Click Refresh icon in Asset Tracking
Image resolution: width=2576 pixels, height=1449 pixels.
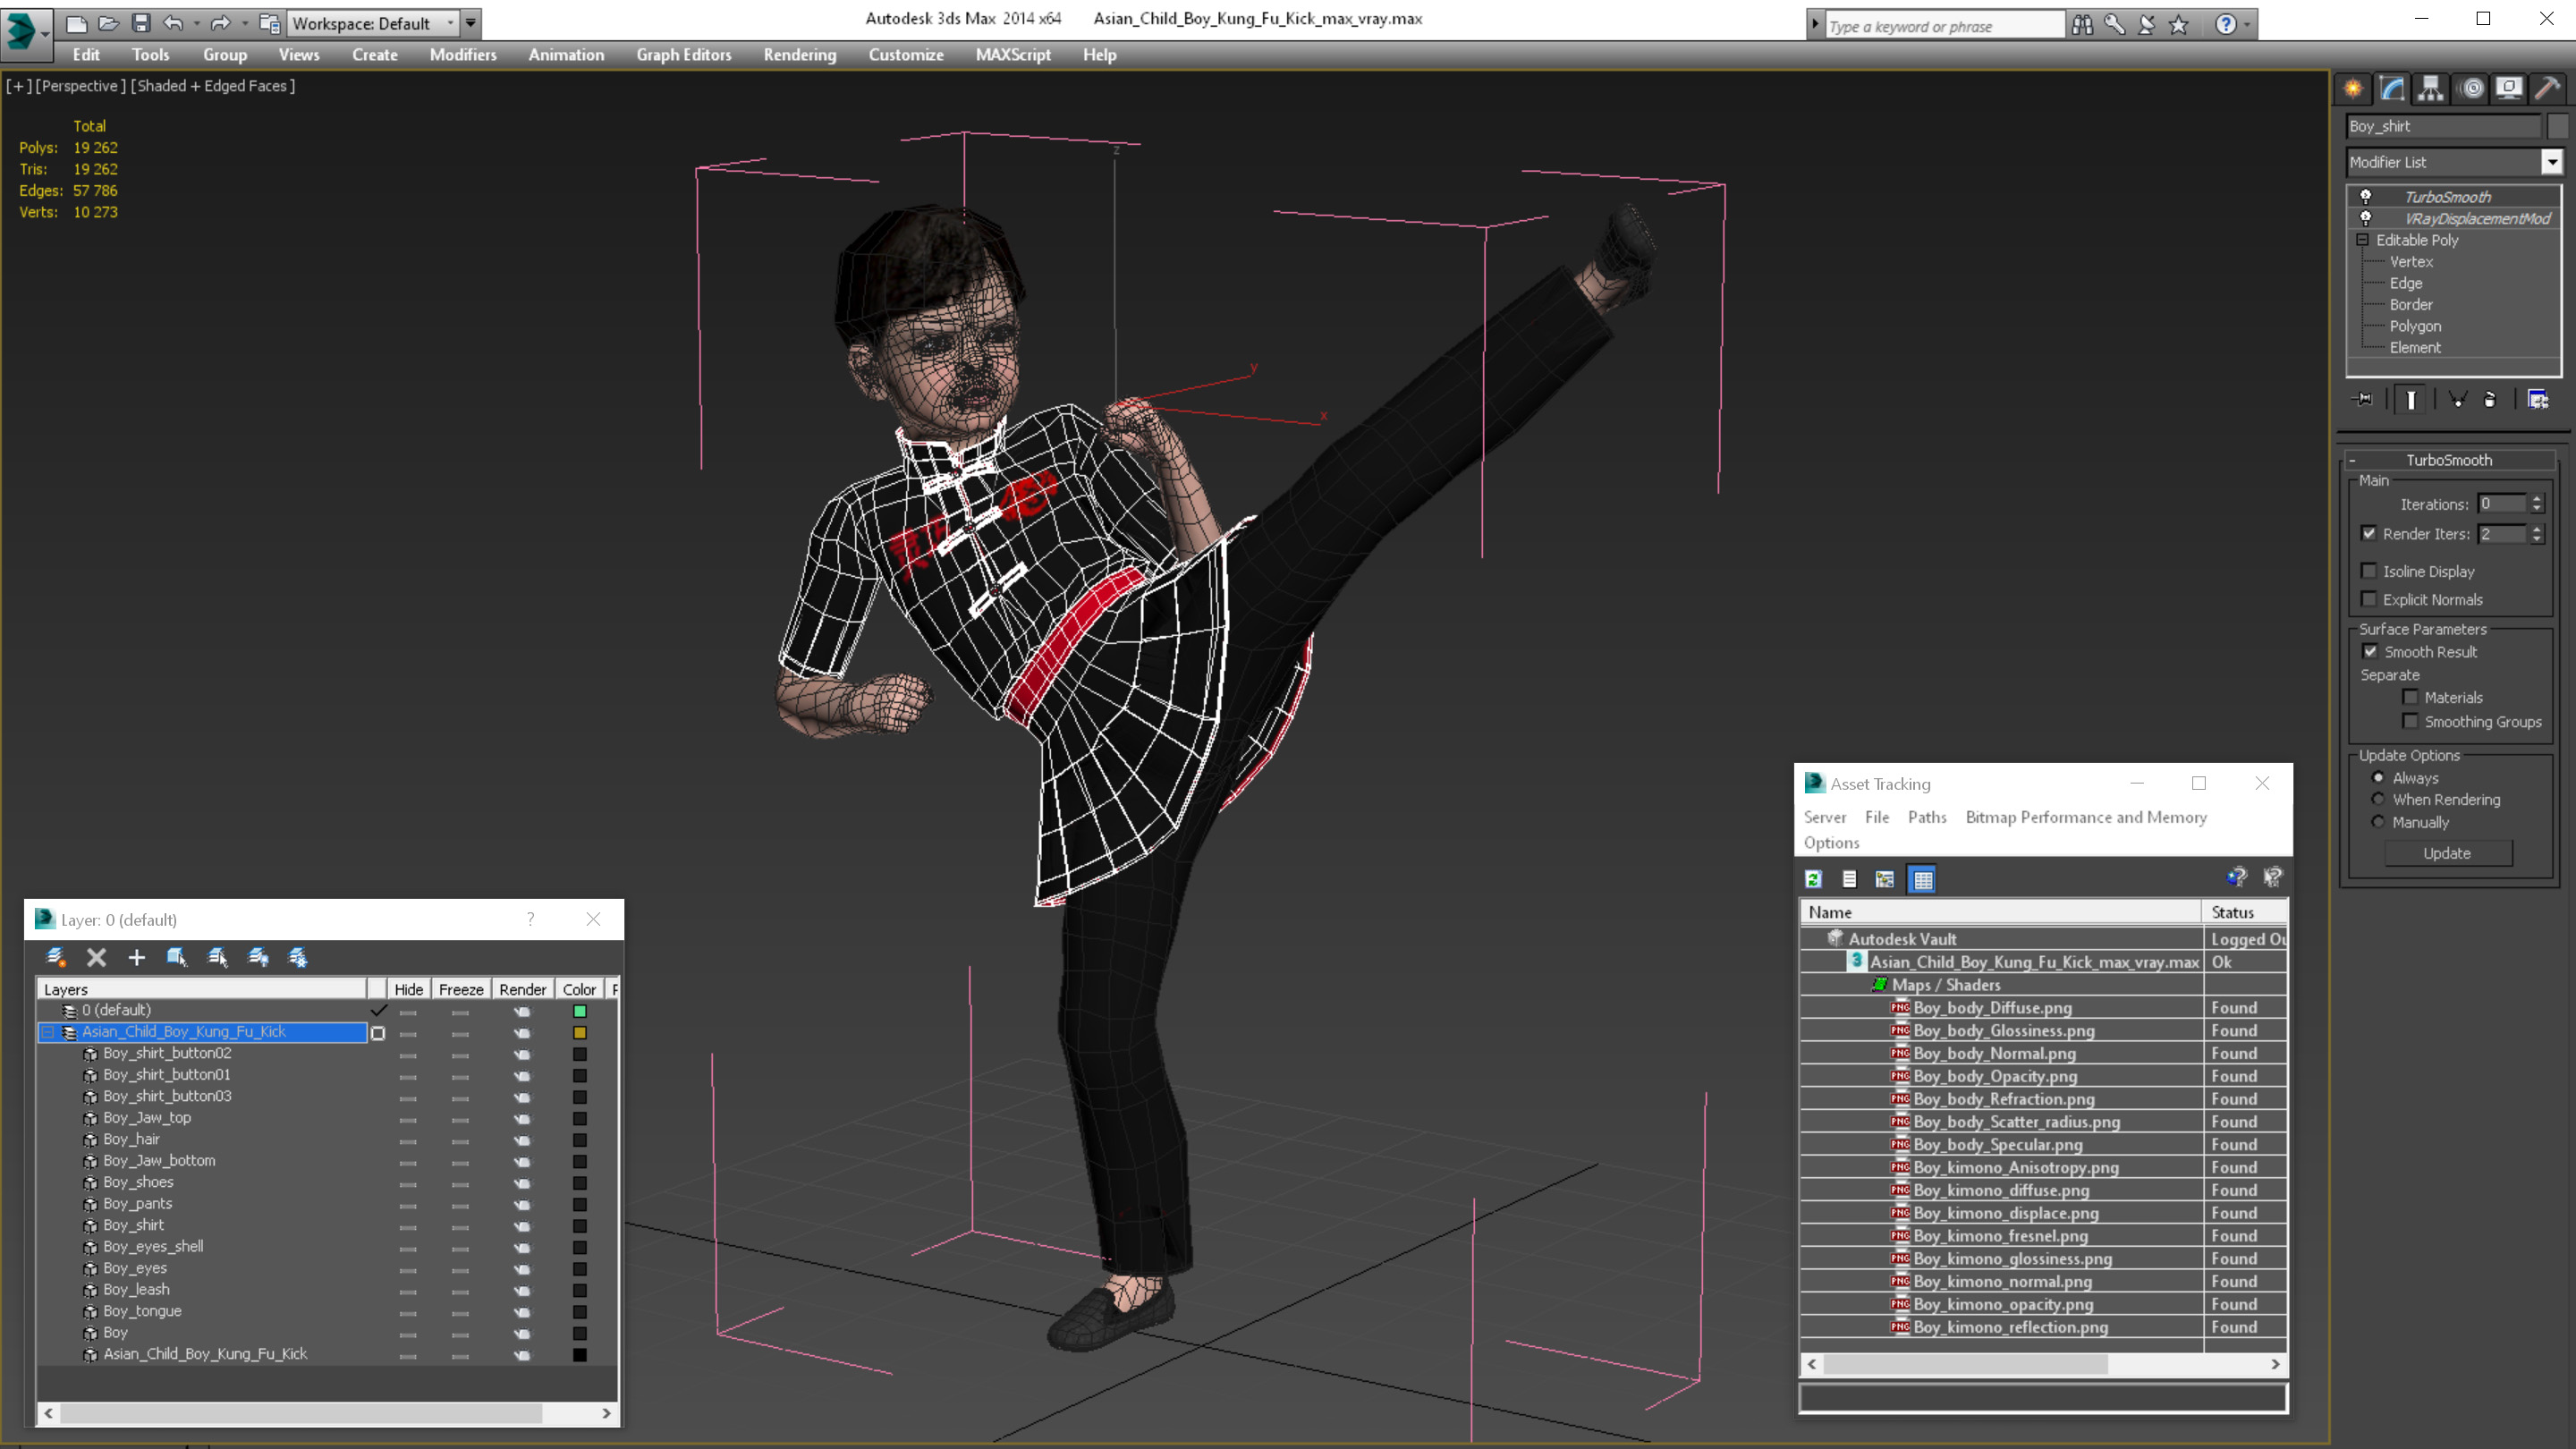pyautogui.click(x=1813, y=879)
